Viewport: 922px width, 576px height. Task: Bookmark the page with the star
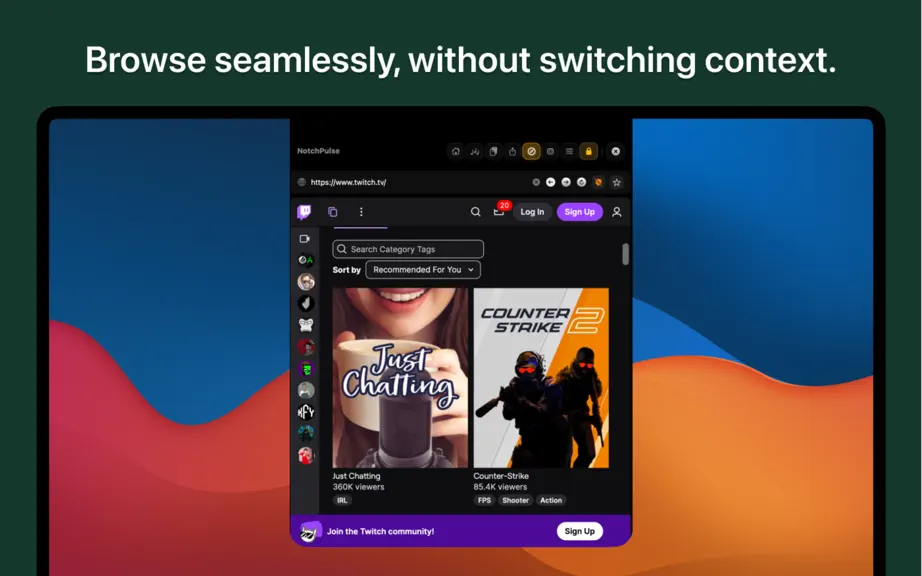click(616, 182)
